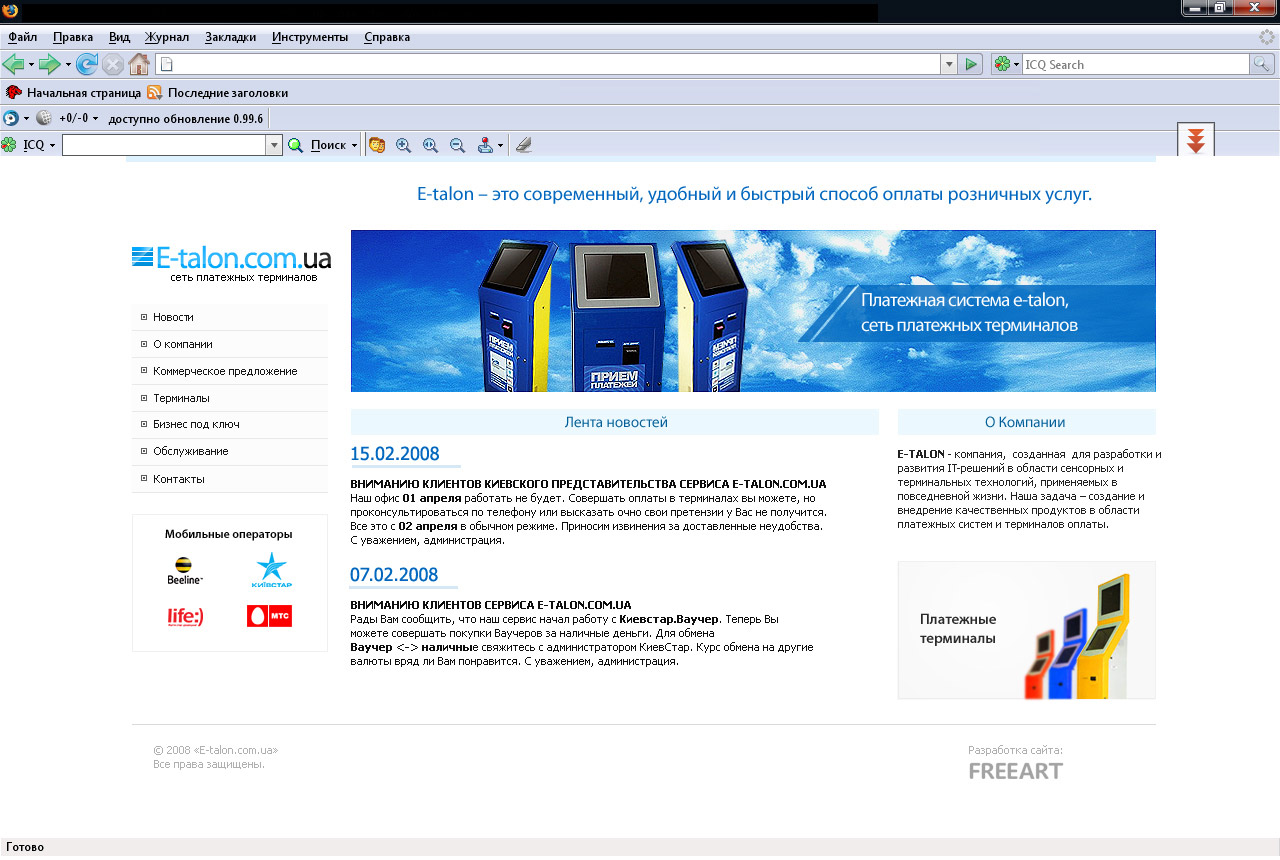Open the Правка menu
This screenshot has width=1280, height=860.
tap(73, 37)
